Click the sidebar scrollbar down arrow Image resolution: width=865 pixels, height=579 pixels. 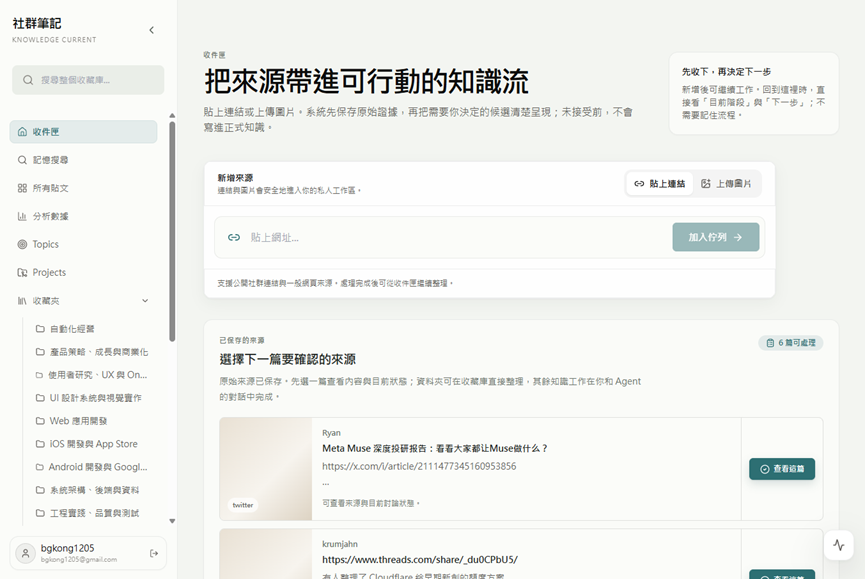tap(172, 521)
